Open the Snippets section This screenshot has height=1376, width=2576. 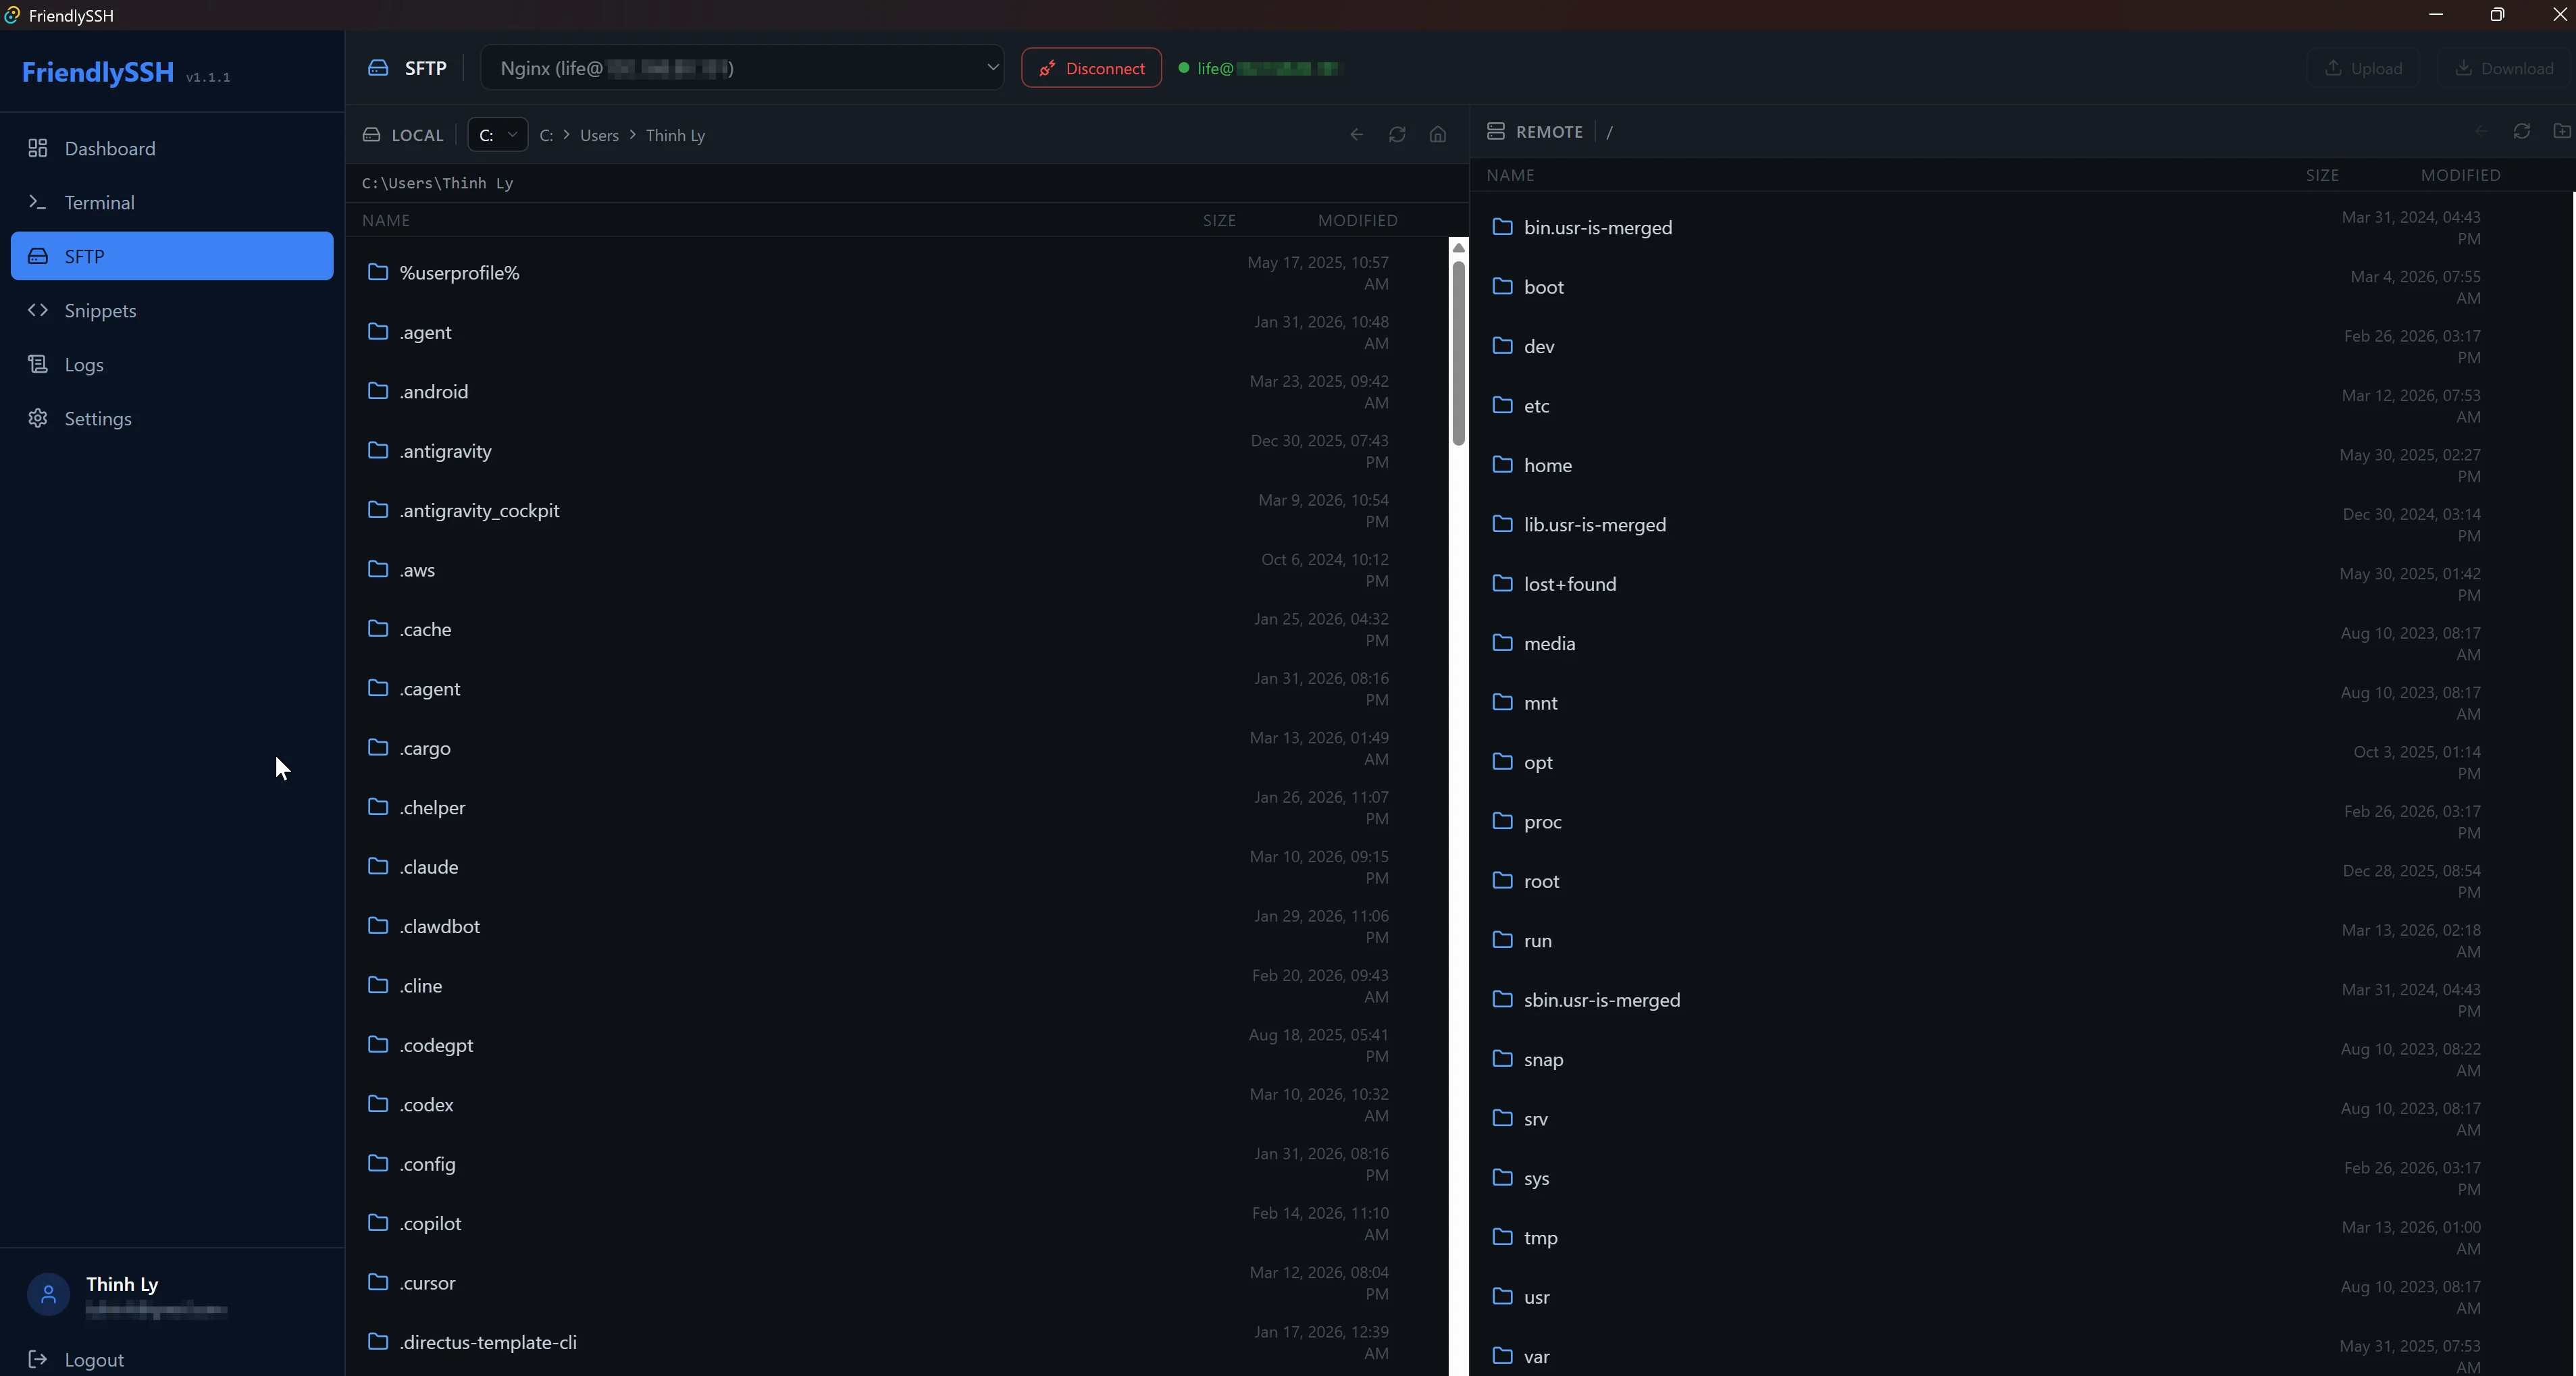(172, 310)
